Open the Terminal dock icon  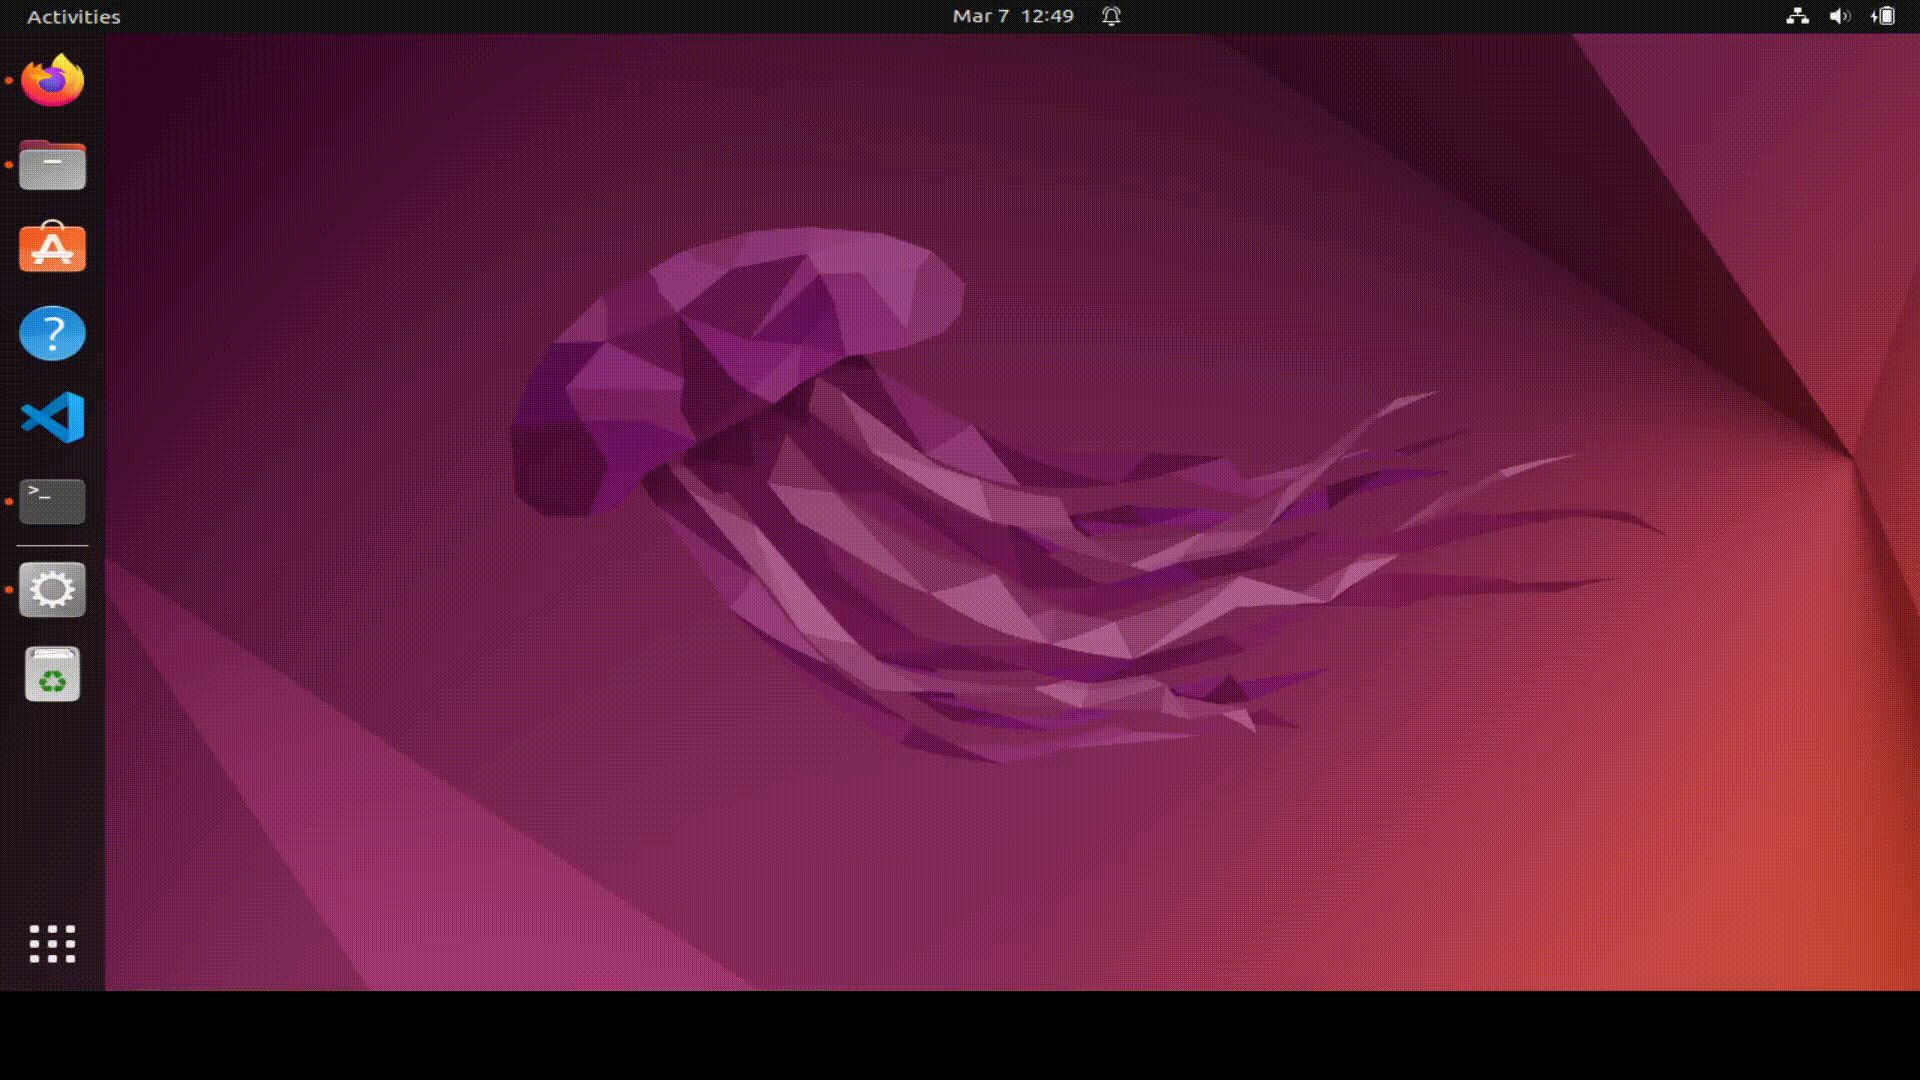point(52,501)
